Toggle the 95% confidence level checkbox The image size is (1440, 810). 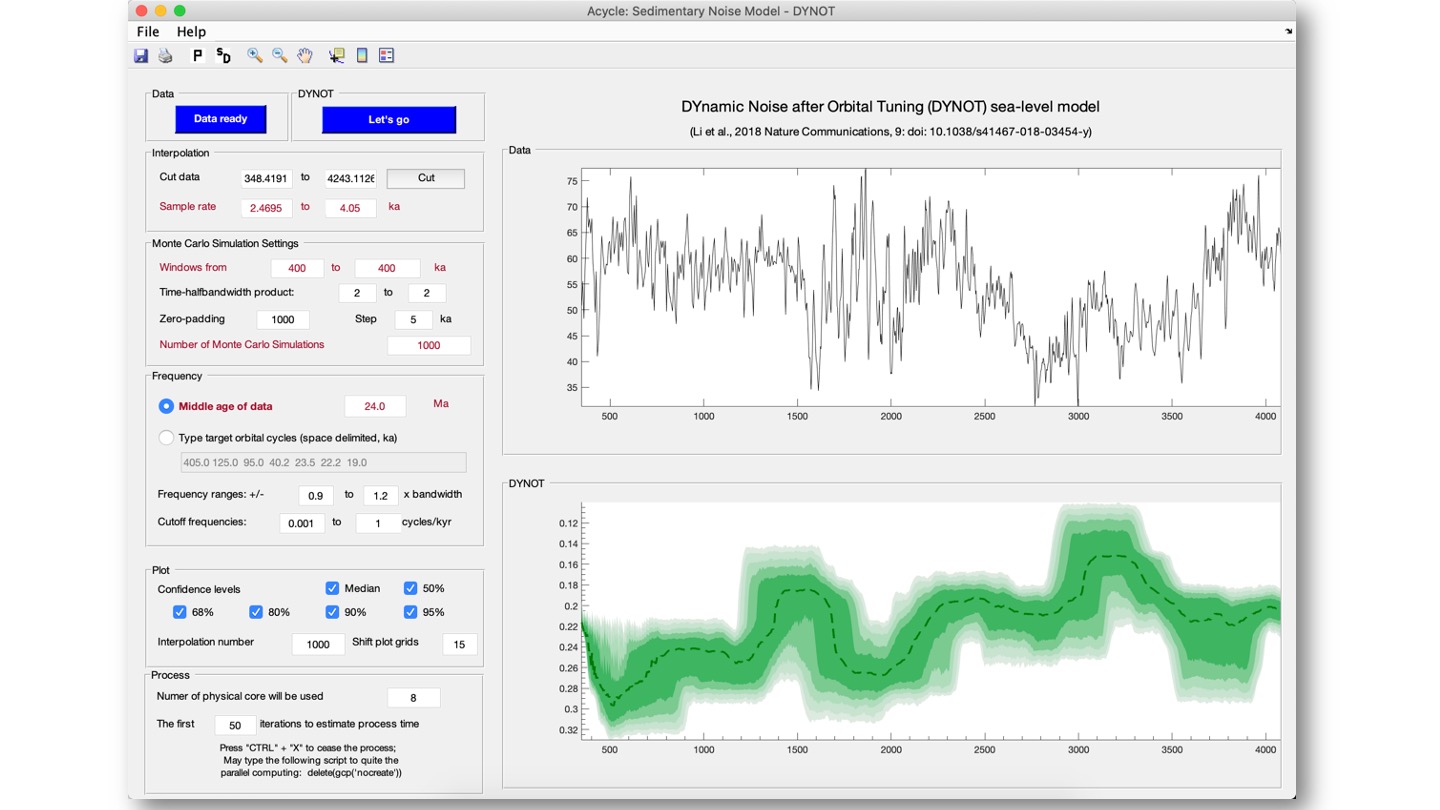coord(410,612)
